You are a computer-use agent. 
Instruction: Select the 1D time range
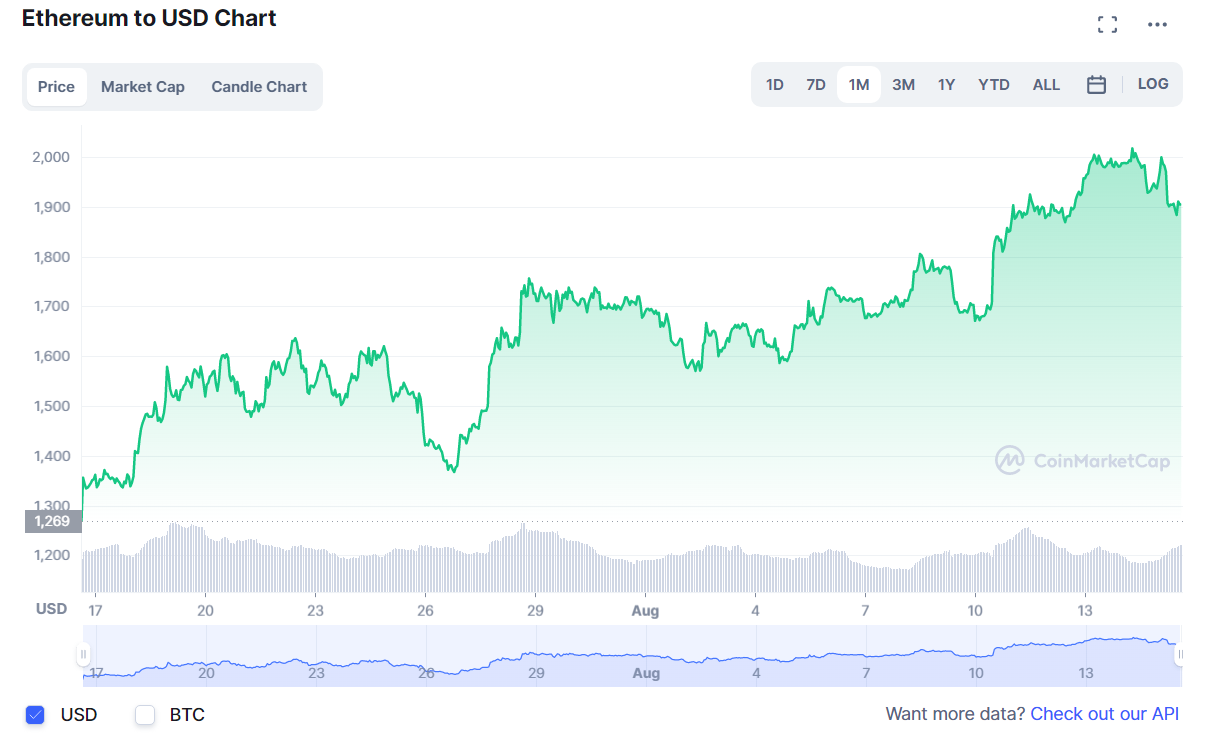tap(775, 84)
